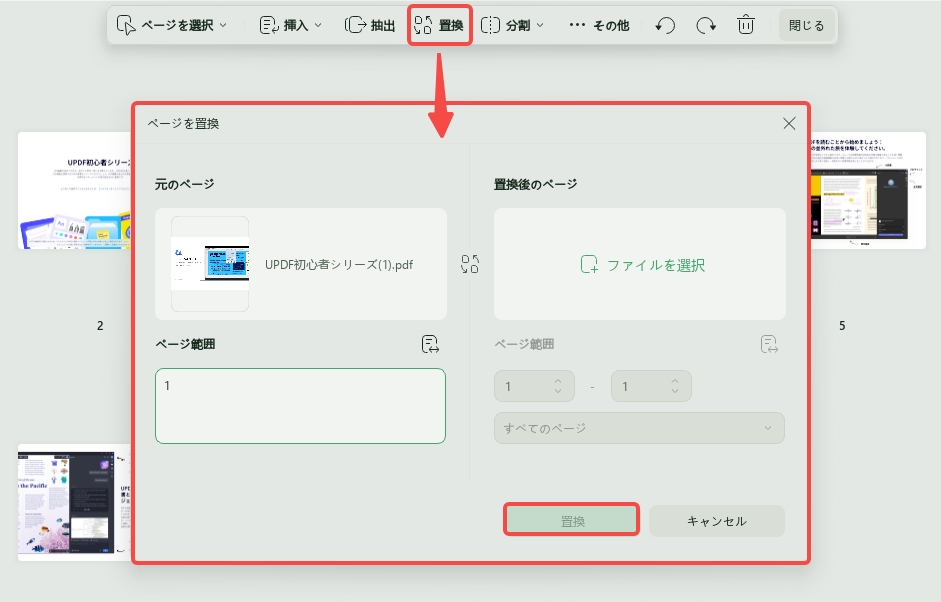Select the page 5 thumbnail behind the dialog
This screenshot has height=602, width=941.
[x=868, y=191]
